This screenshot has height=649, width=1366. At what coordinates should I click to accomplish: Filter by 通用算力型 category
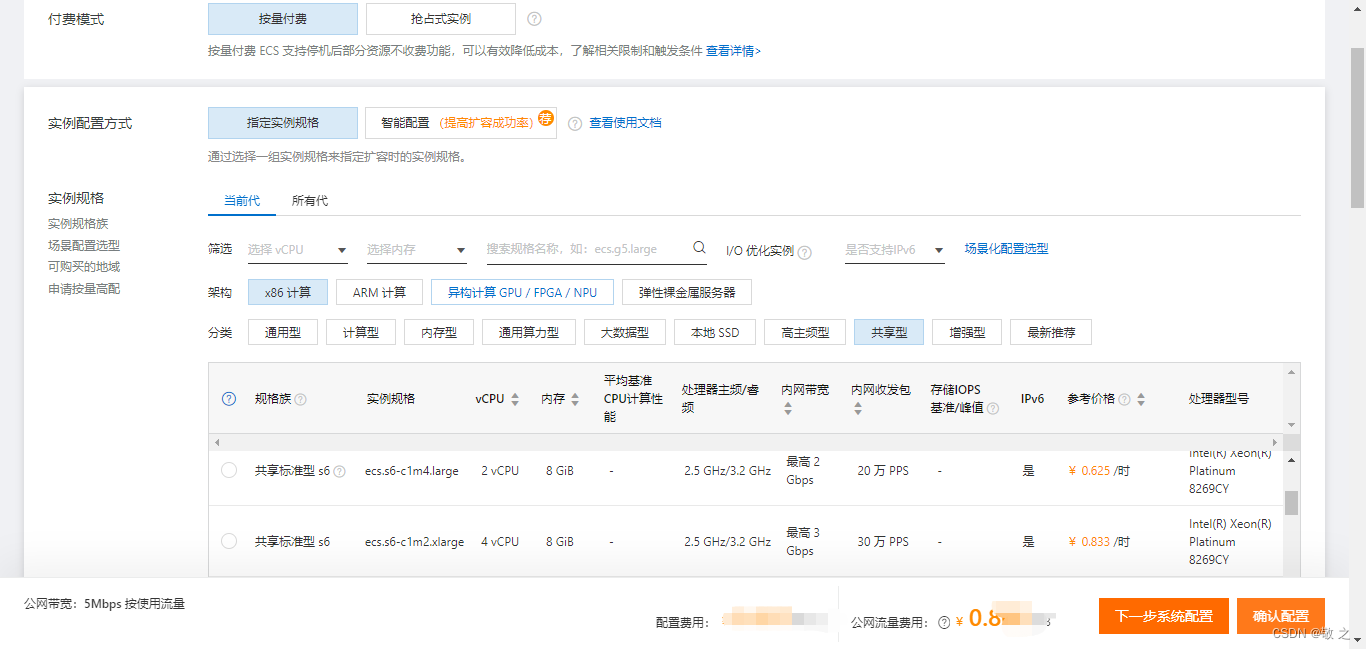point(529,333)
